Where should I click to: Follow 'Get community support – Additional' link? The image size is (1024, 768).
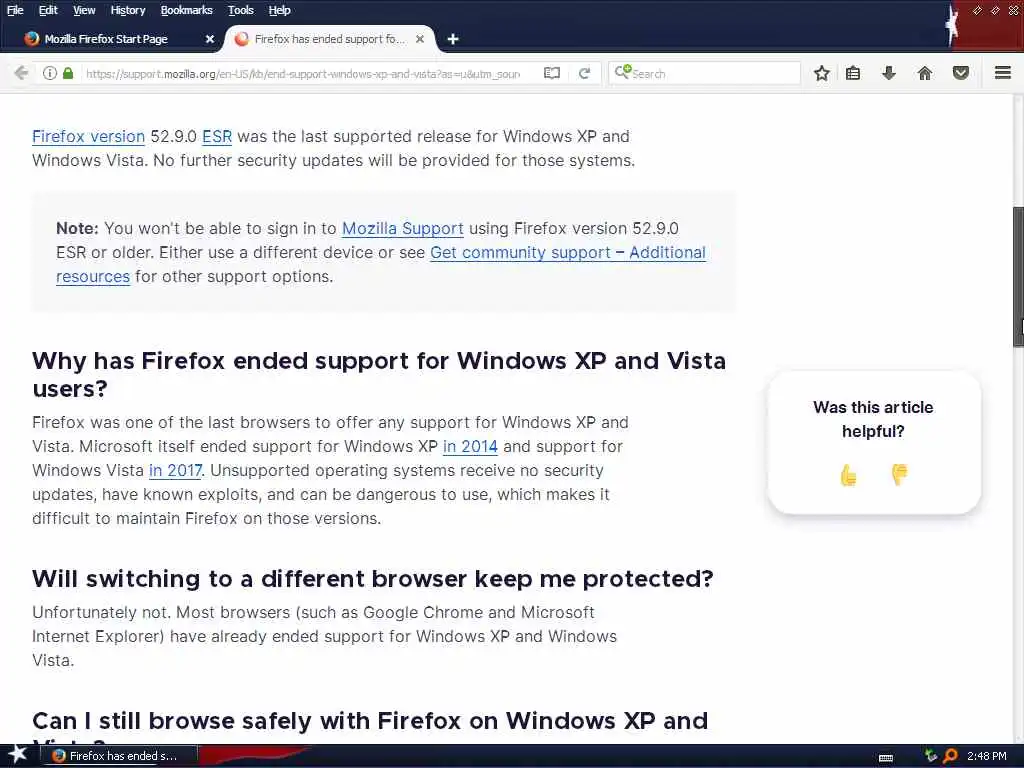coord(568,253)
